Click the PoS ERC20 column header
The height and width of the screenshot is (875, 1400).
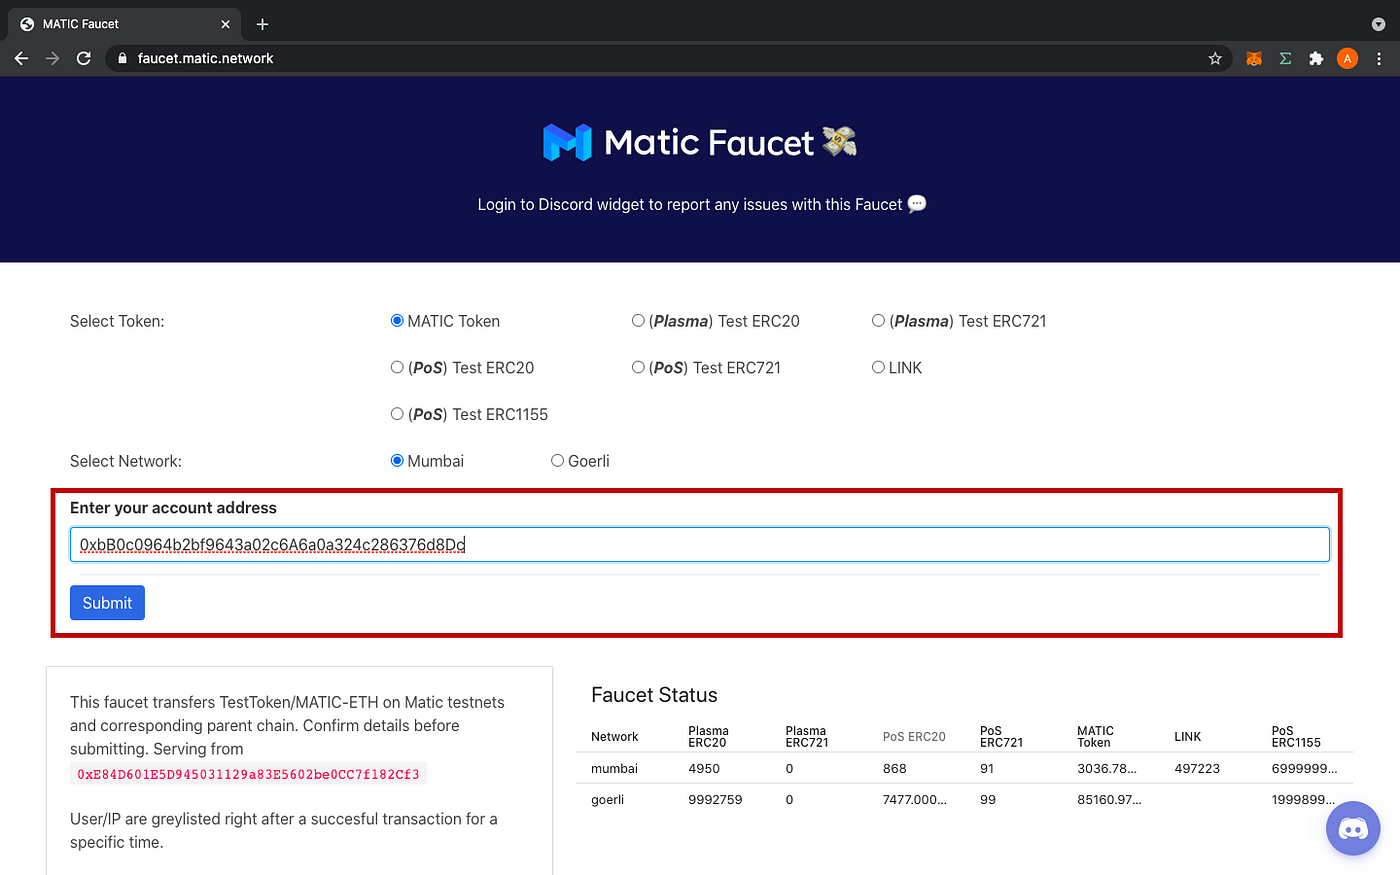[914, 737]
